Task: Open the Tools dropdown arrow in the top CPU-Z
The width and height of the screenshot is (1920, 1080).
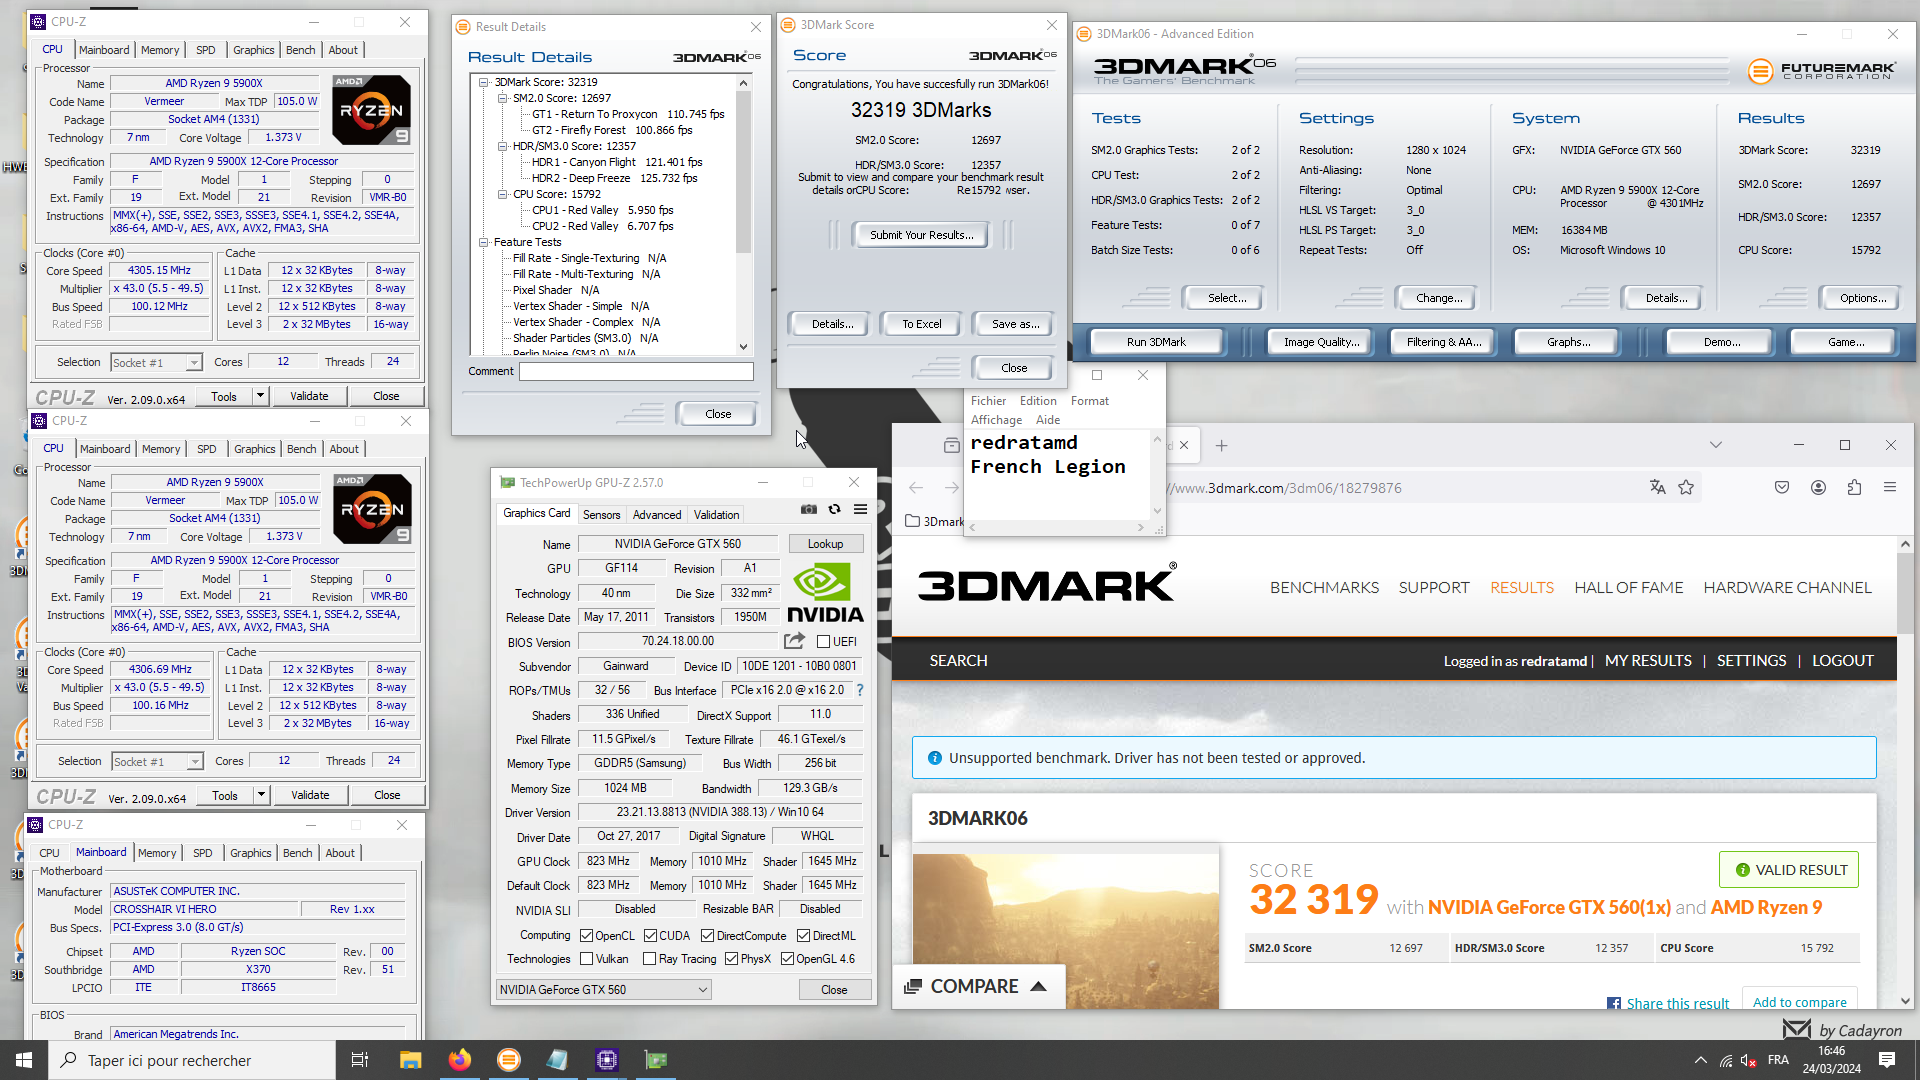Action: coord(260,396)
